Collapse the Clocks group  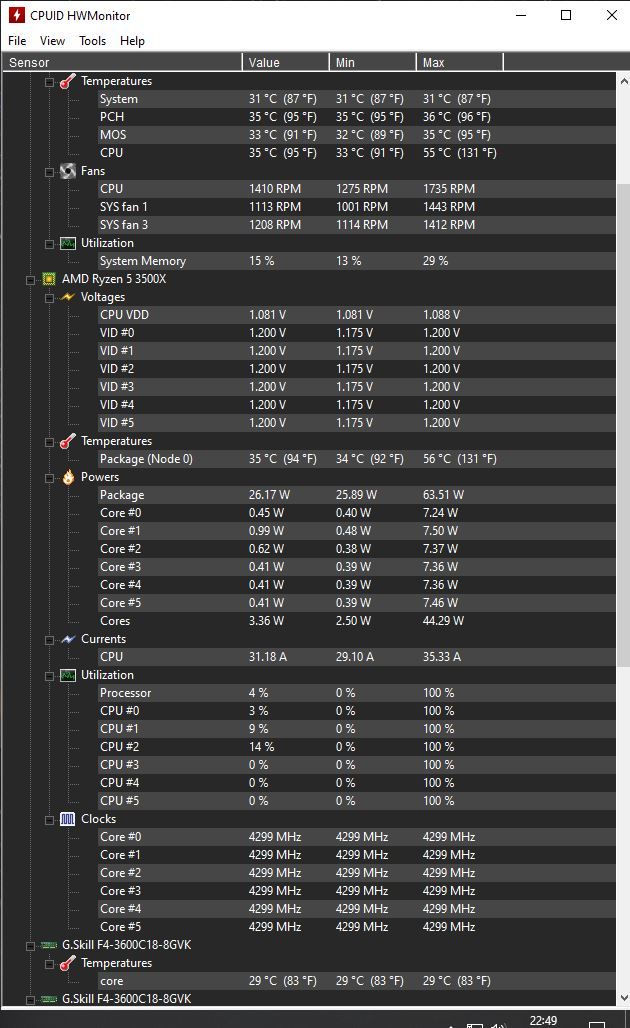[49, 820]
